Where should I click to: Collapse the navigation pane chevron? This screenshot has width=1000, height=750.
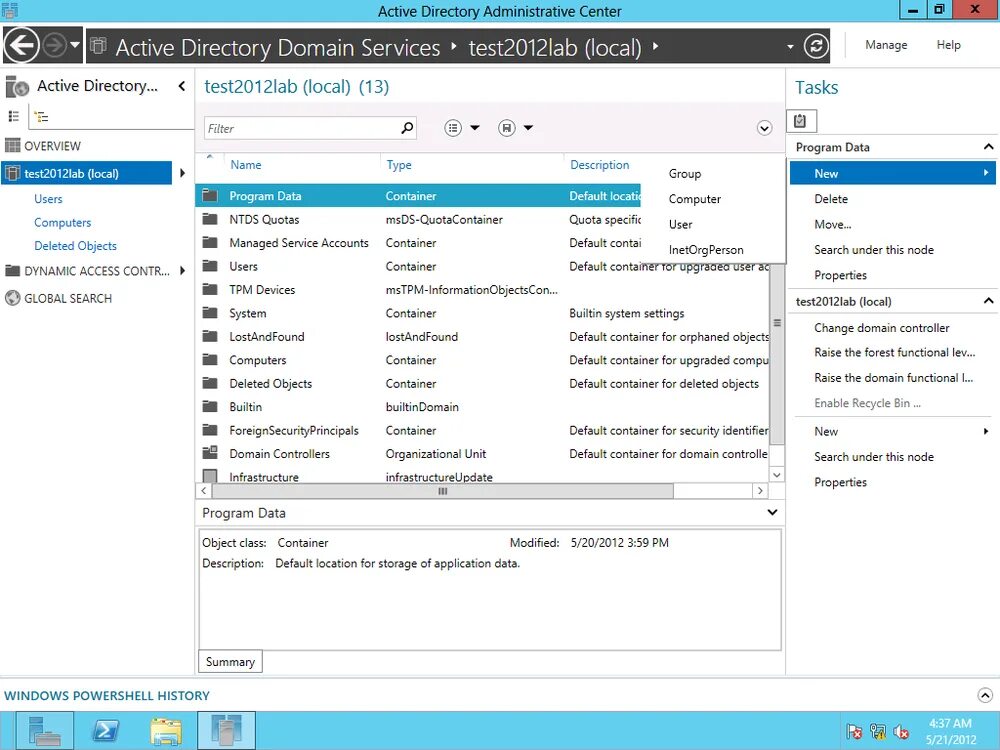point(182,85)
